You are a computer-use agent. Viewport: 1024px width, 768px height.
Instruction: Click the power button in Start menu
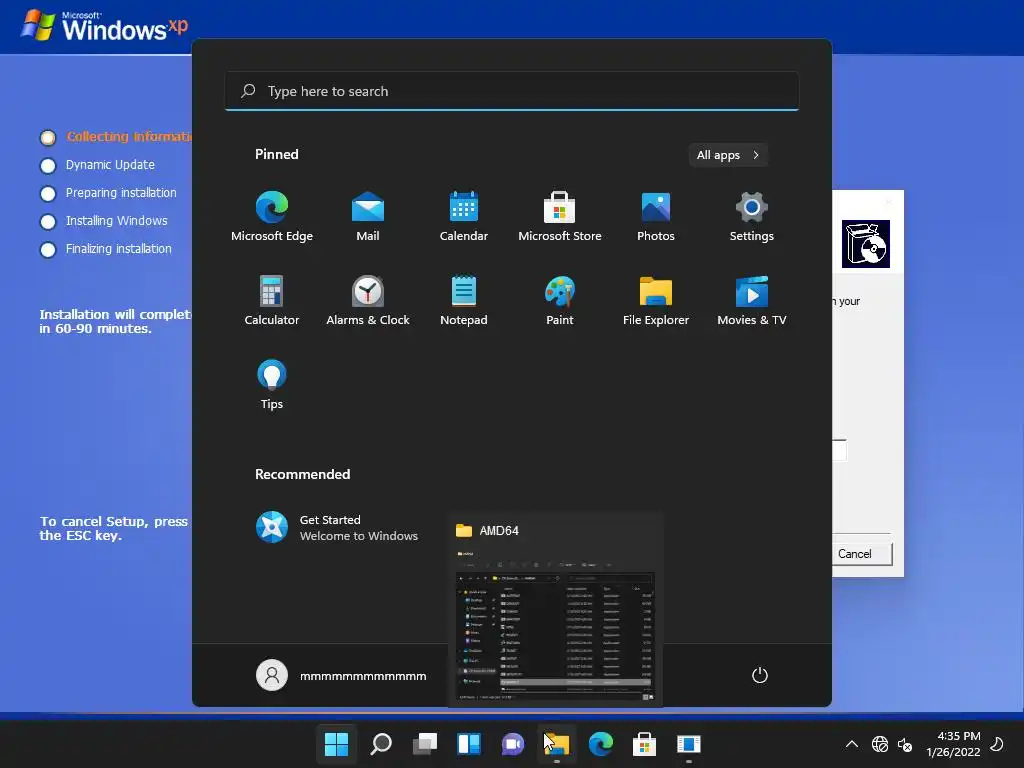click(x=760, y=675)
